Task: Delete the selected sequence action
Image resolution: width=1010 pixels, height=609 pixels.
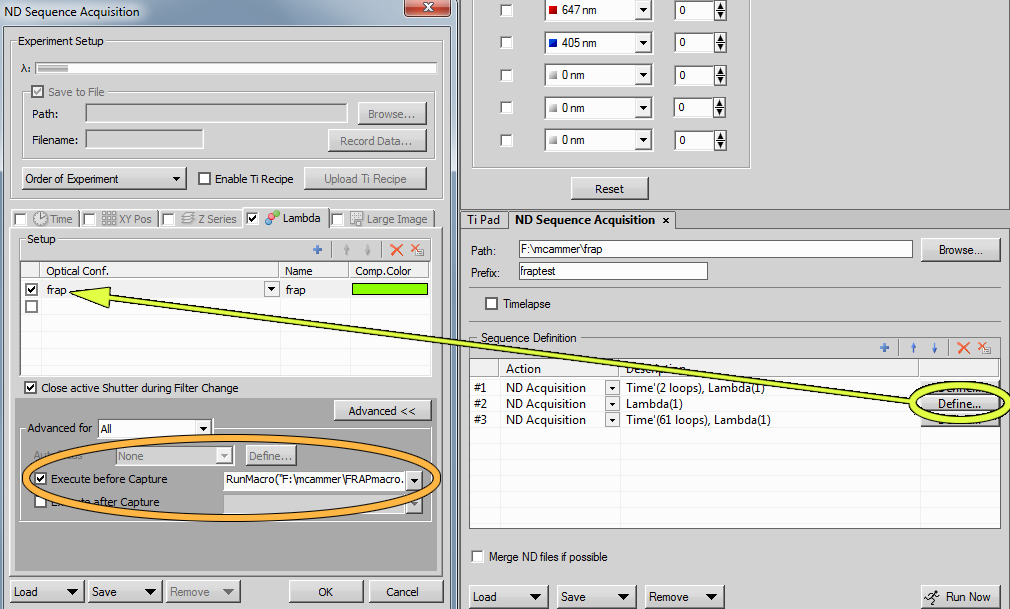Action: tap(963, 348)
